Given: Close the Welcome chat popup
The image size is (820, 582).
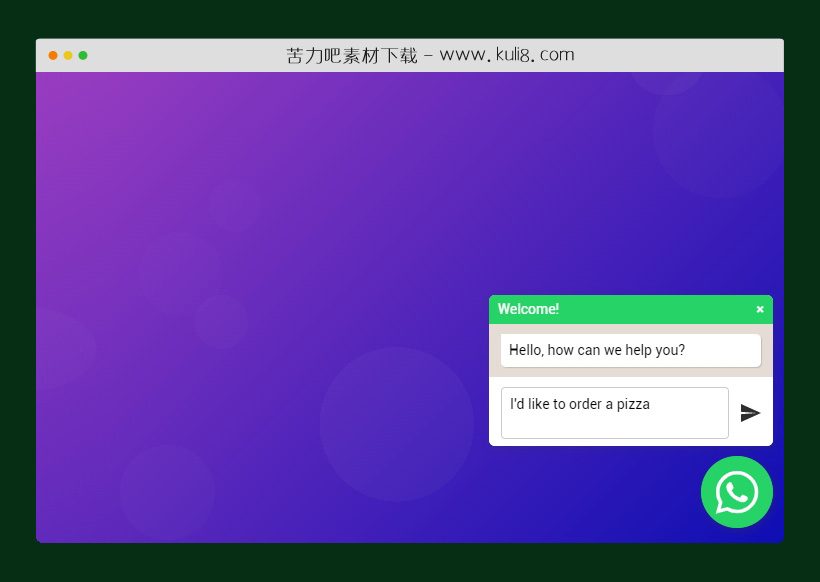Looking at the screenshot, I should (760, 310).
